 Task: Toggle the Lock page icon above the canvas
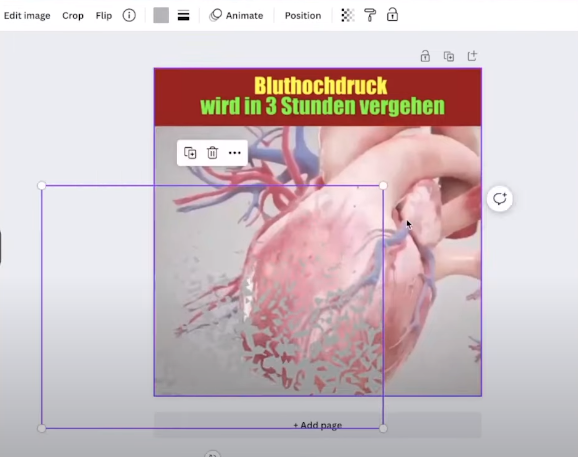point(425,56)
